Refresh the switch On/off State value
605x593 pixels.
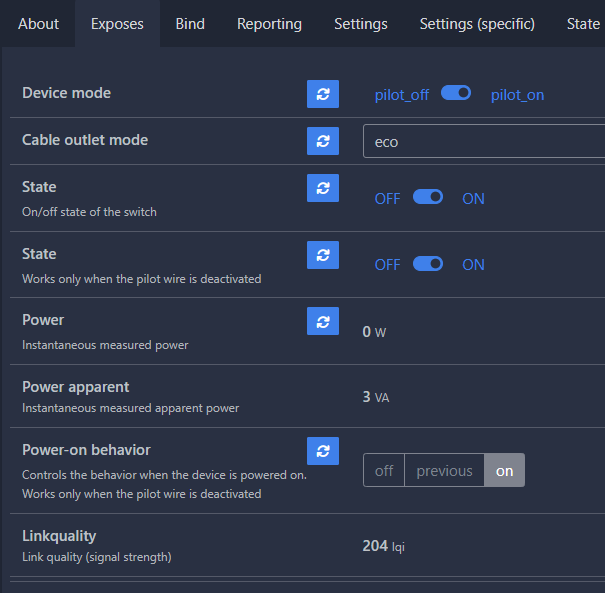point(323,188)
